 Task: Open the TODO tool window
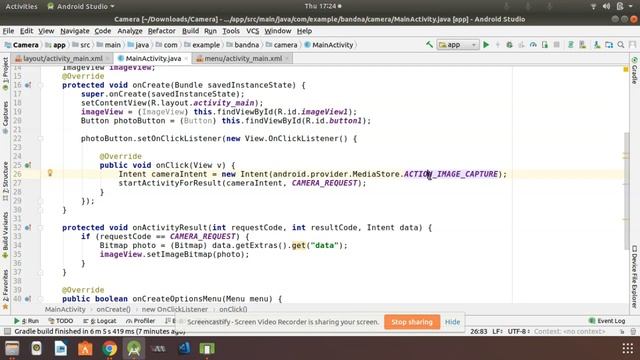pos(60,321)
